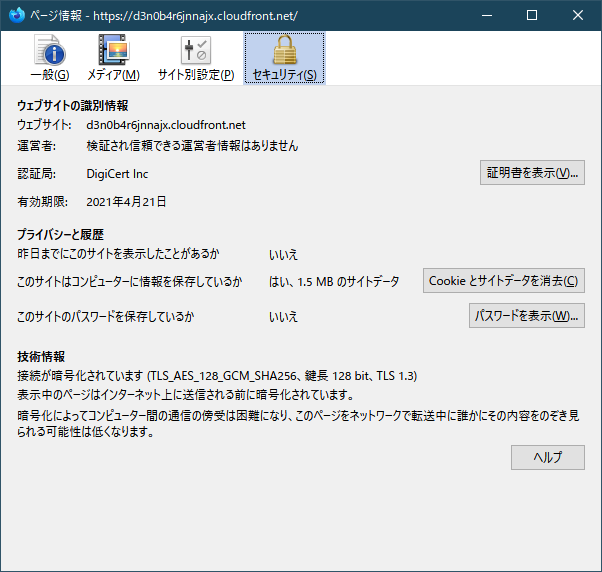The height and width of the screenshot is (572, 602).
Task: Click the 2021年4月21日 expiry date field
Action: [x=126, y=202]
